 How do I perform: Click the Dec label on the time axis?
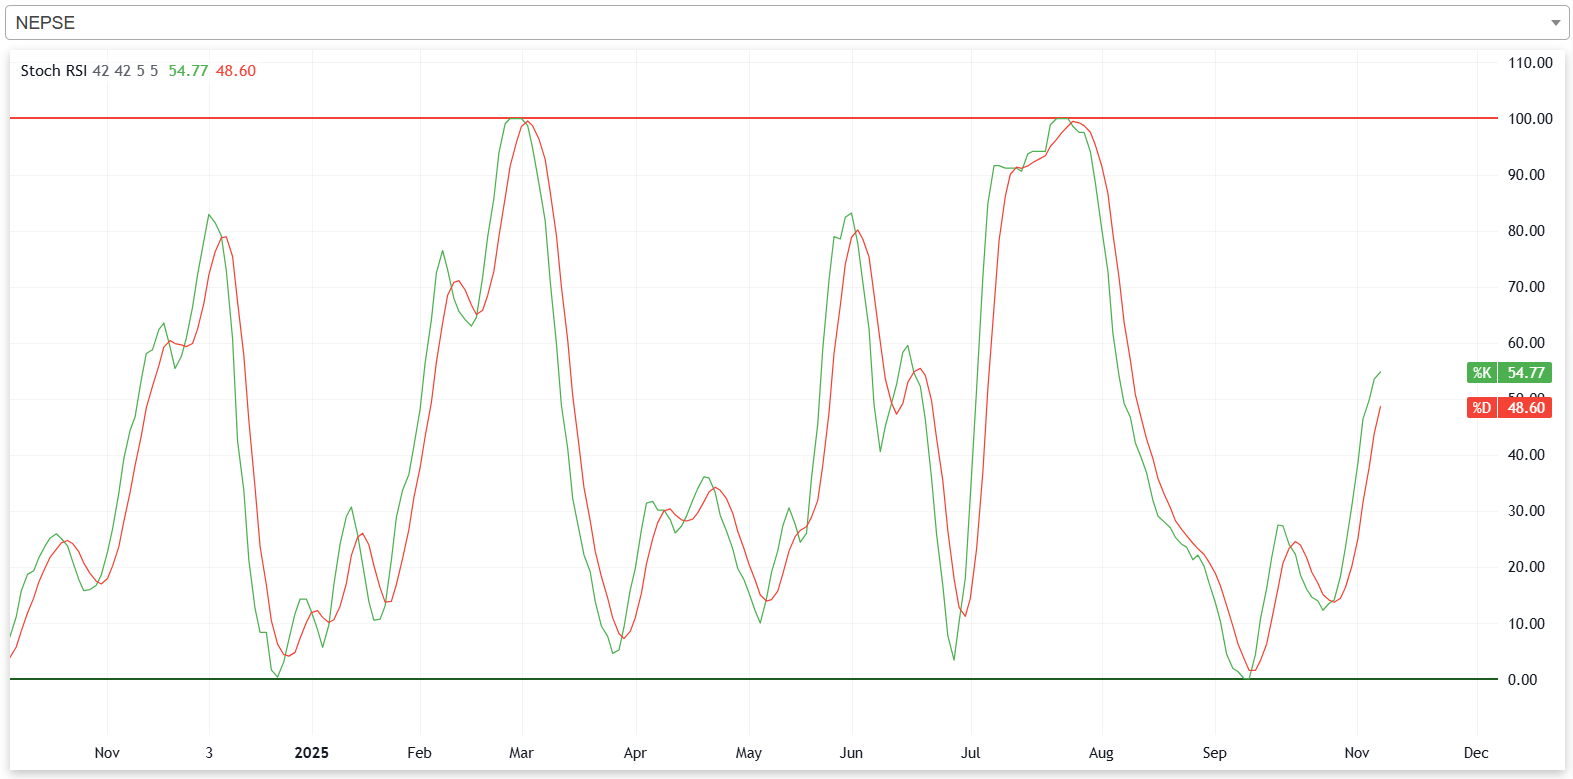pyautogui.click(x=1475, y=753)
